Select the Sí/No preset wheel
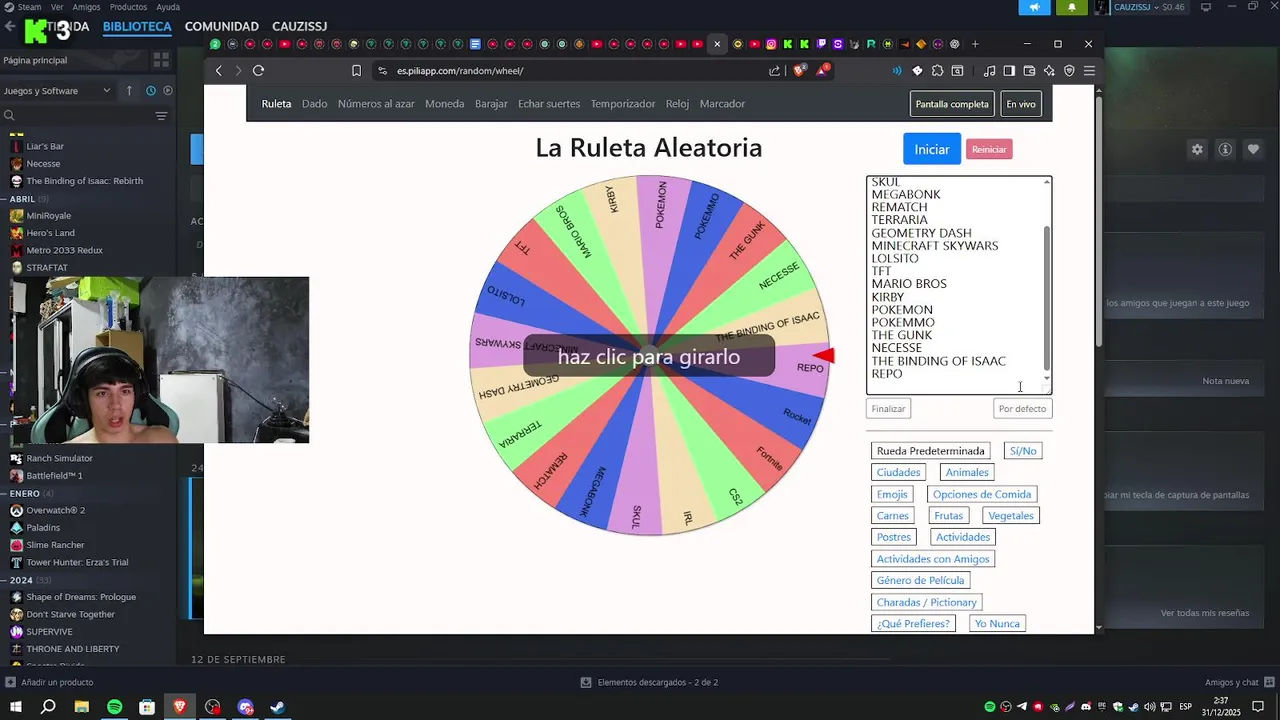1280x720 pixels. pyautogui.click(x=1023, y=451)
